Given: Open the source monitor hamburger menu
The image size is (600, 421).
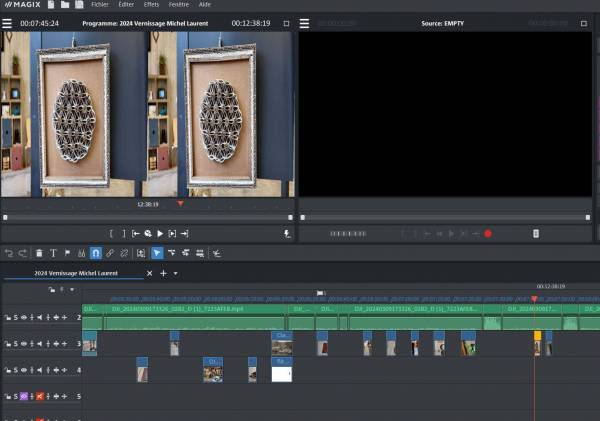Looking at the screenshot, I should pos(305,23).
